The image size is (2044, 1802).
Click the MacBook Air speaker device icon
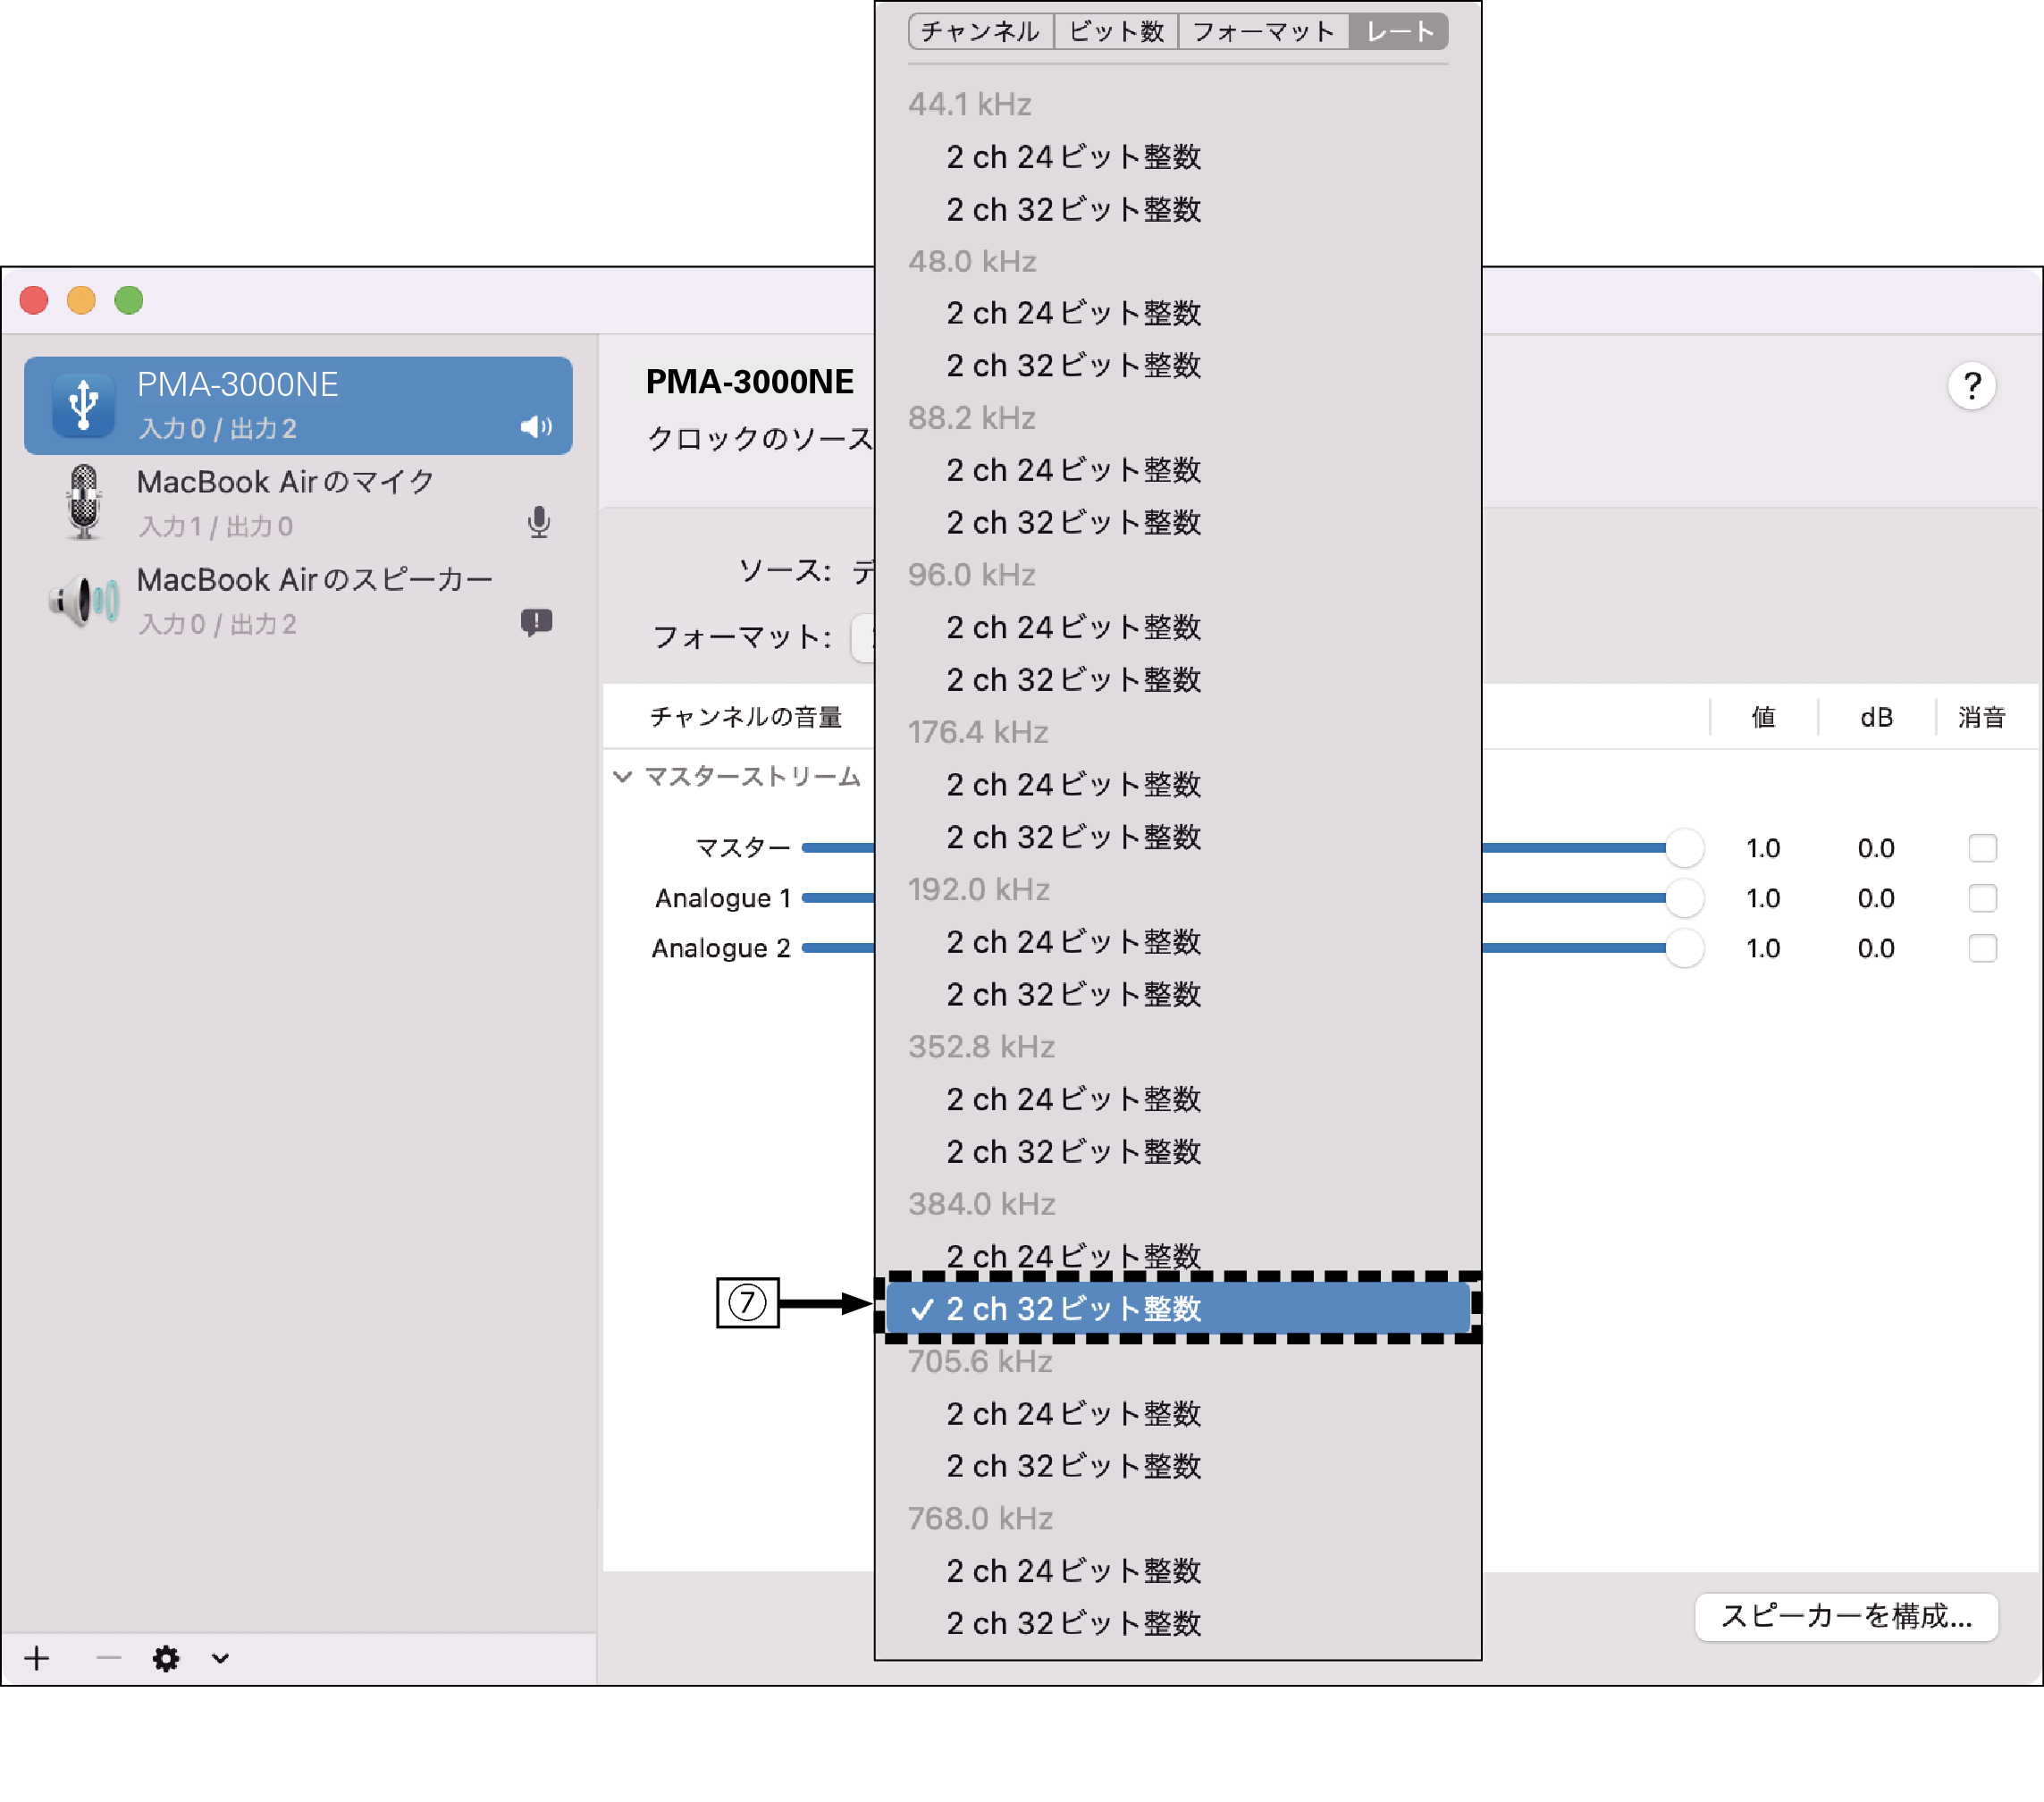tap(84, 600)
